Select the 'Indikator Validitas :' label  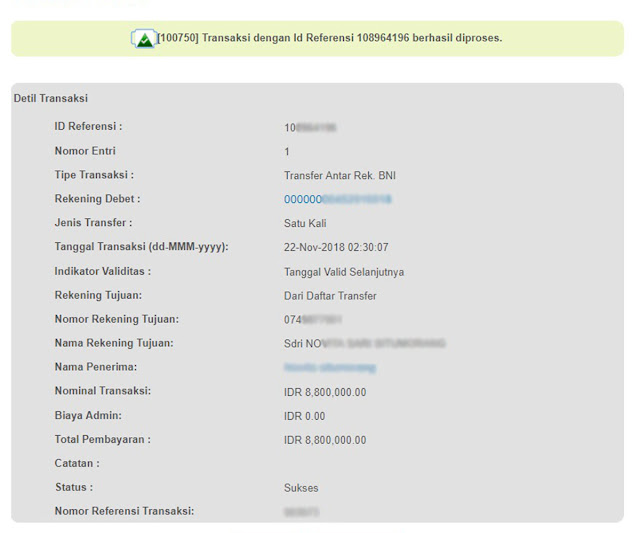[x=102, y=271]
